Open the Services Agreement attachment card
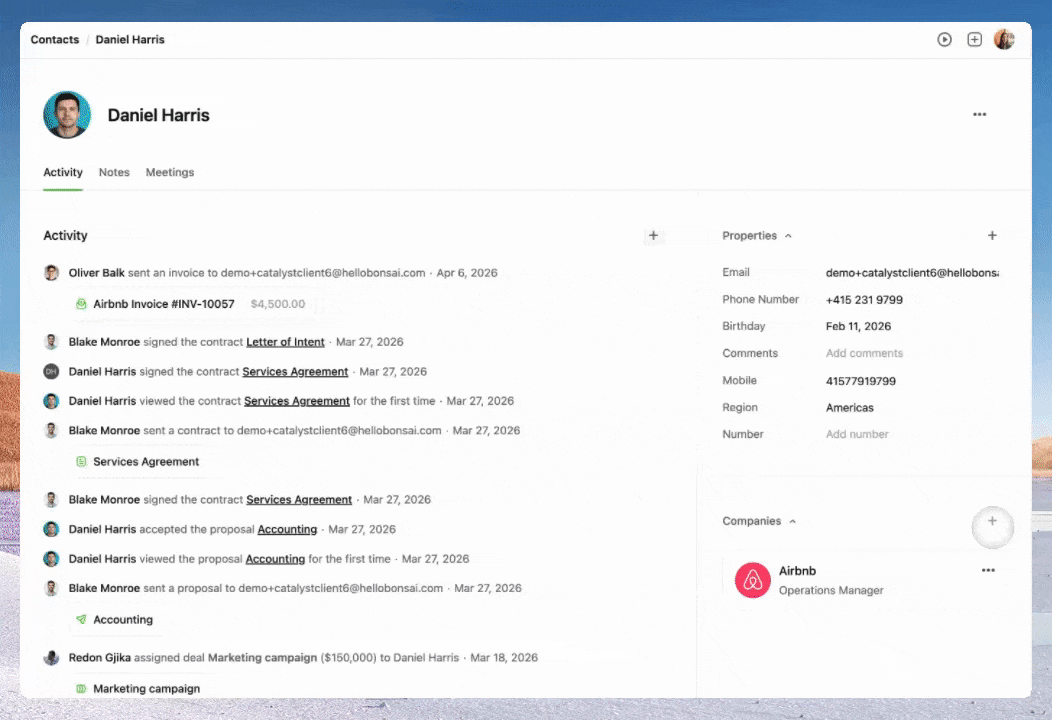 146,462
